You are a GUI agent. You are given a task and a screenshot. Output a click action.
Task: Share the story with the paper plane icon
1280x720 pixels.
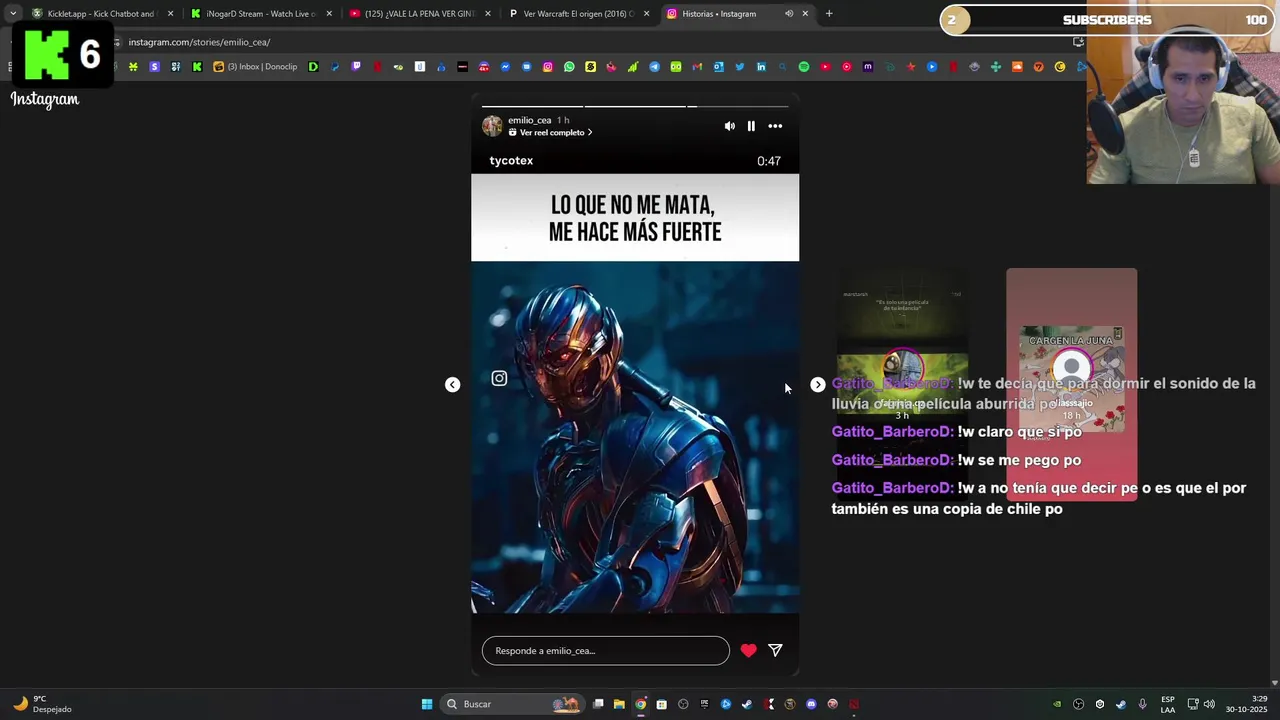[775, 650]
